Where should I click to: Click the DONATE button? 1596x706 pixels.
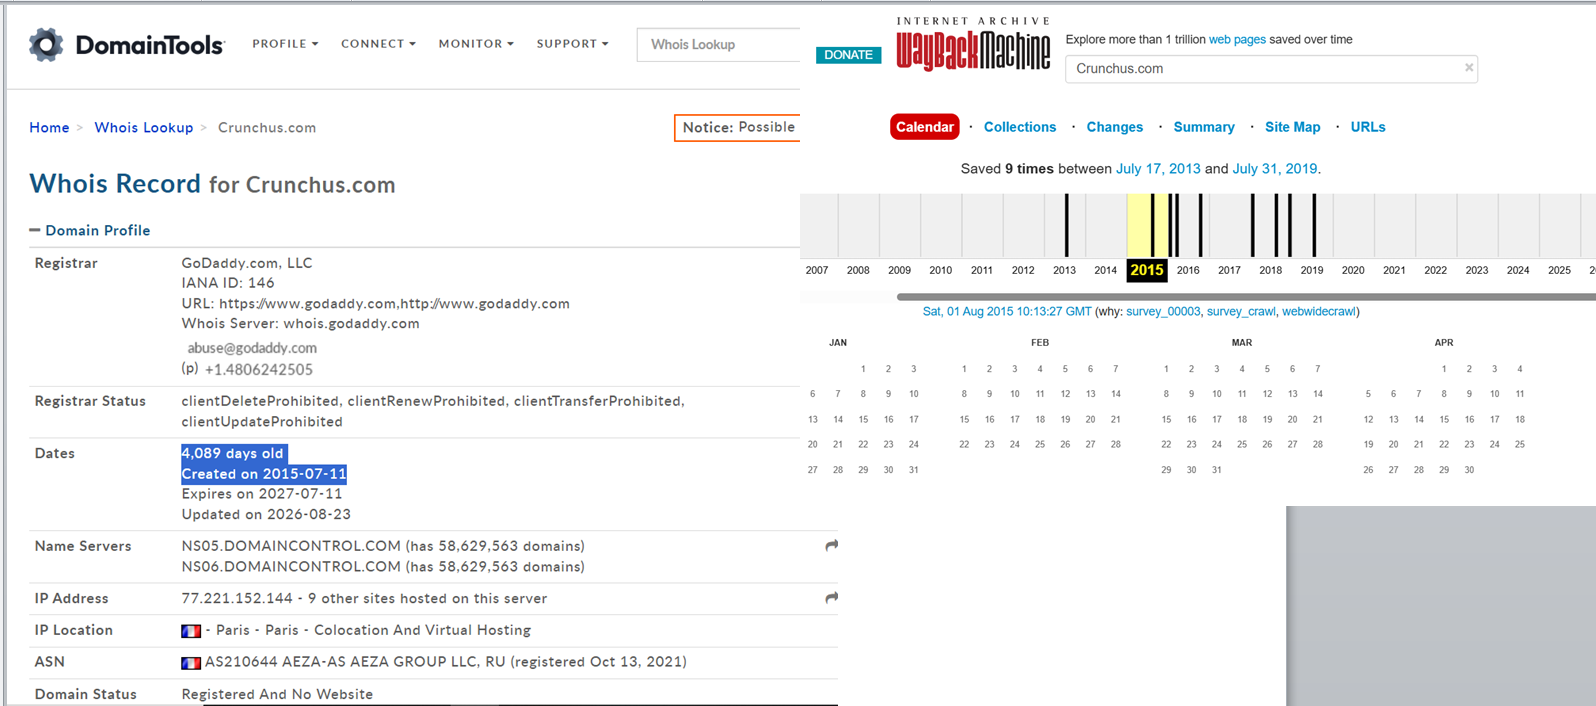coord(849,55)
